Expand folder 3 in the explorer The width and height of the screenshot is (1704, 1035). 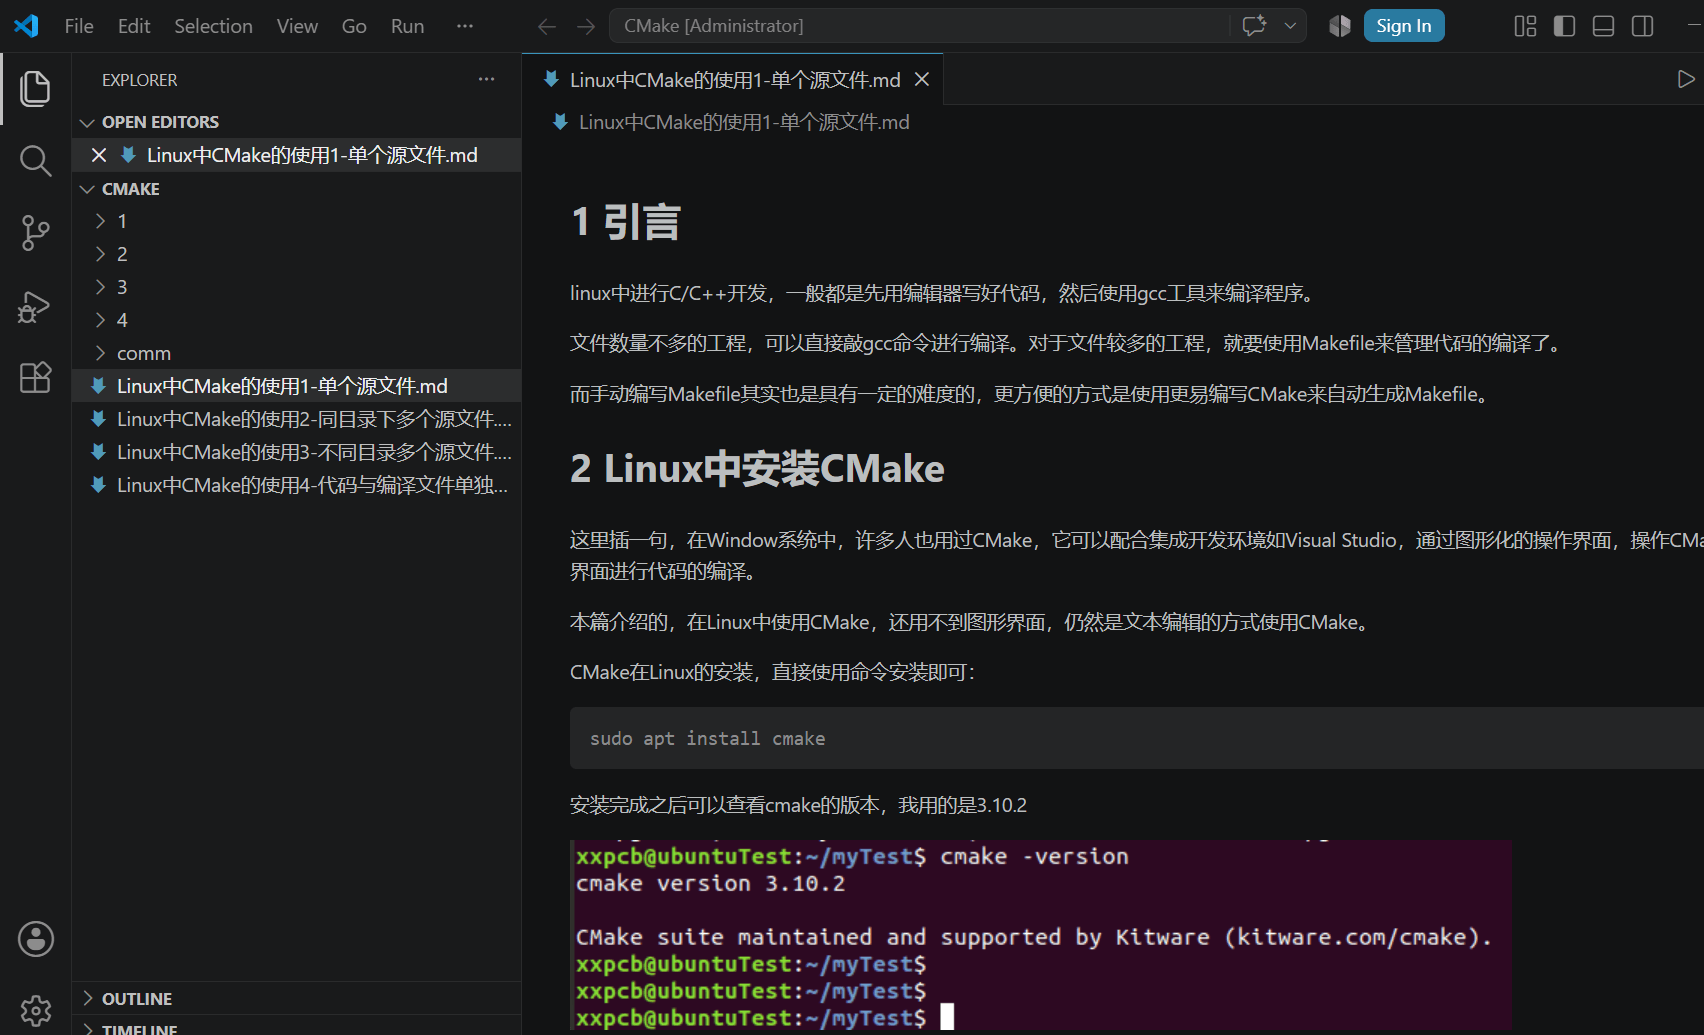(x=100, y=287)
